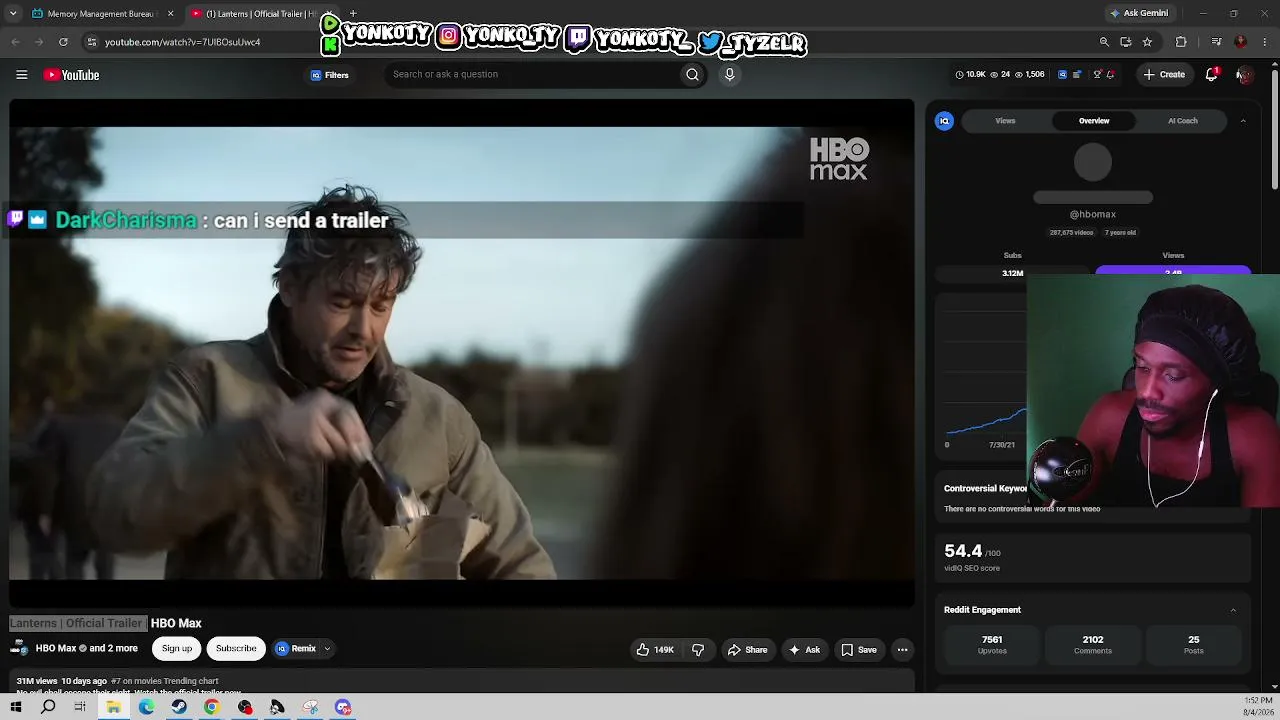View site information icon in address bar
1280x720 pixels.
click(x=92, y=42)
